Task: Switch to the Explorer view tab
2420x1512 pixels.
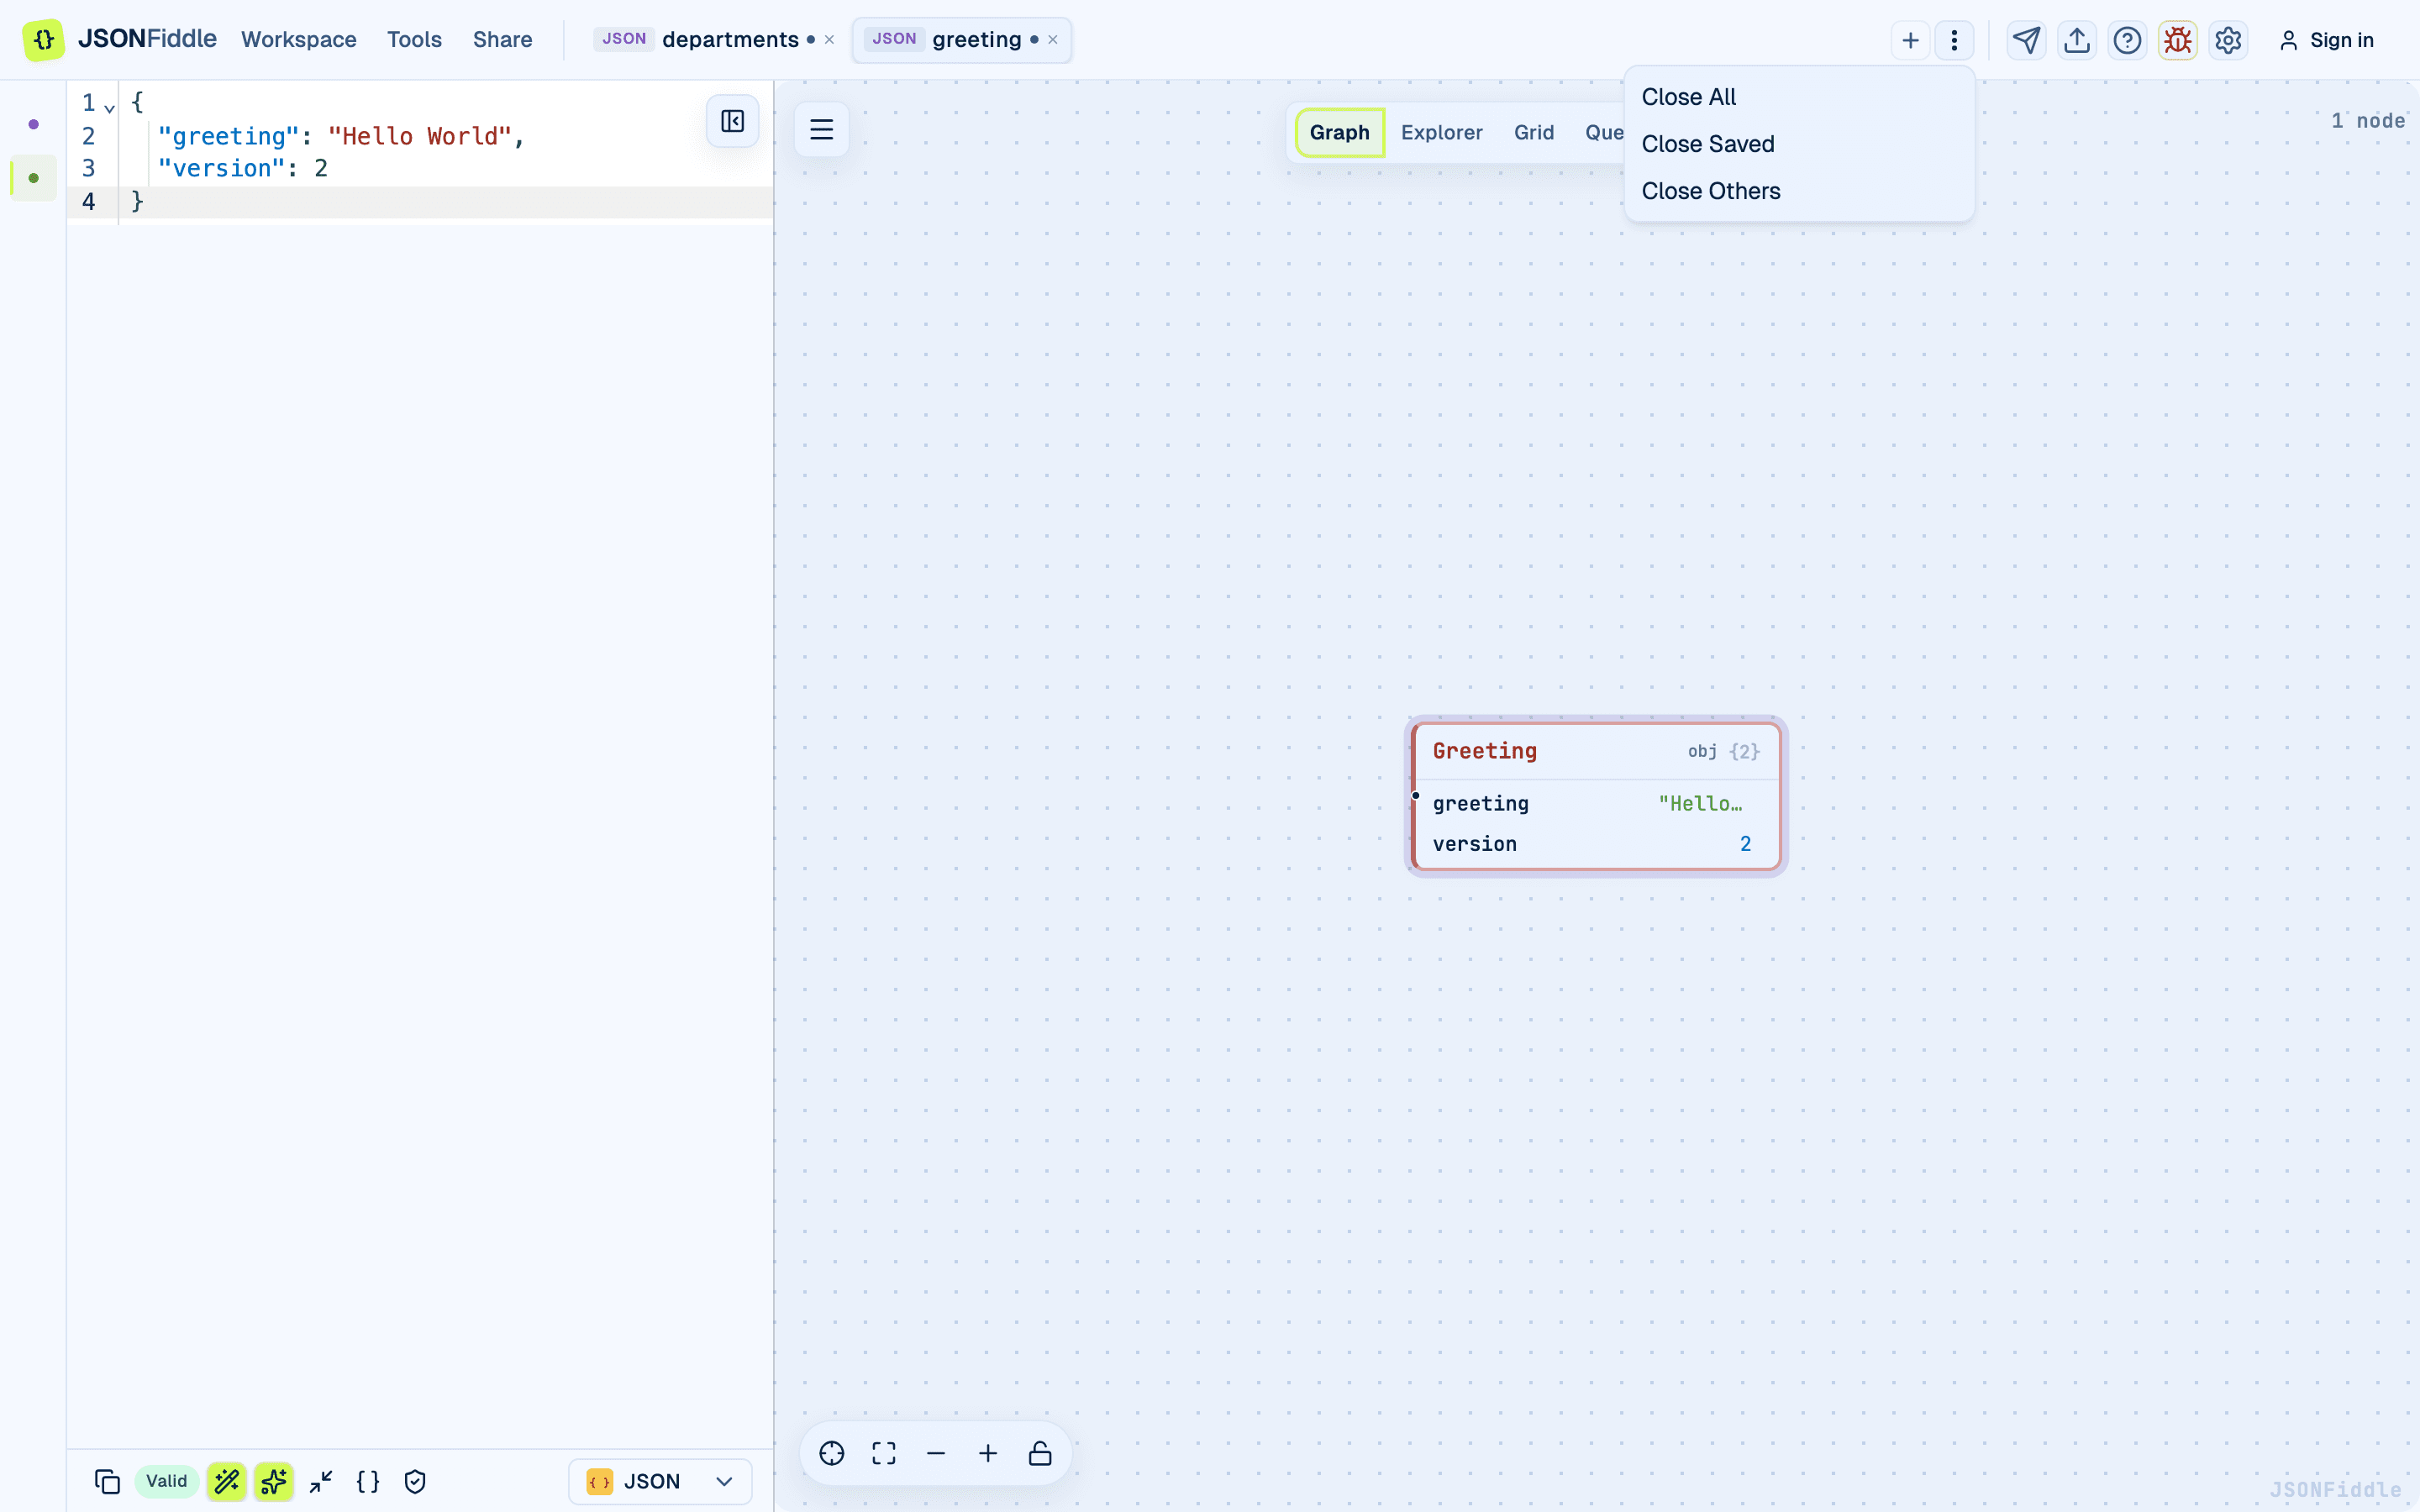Action: (1441, 132)
